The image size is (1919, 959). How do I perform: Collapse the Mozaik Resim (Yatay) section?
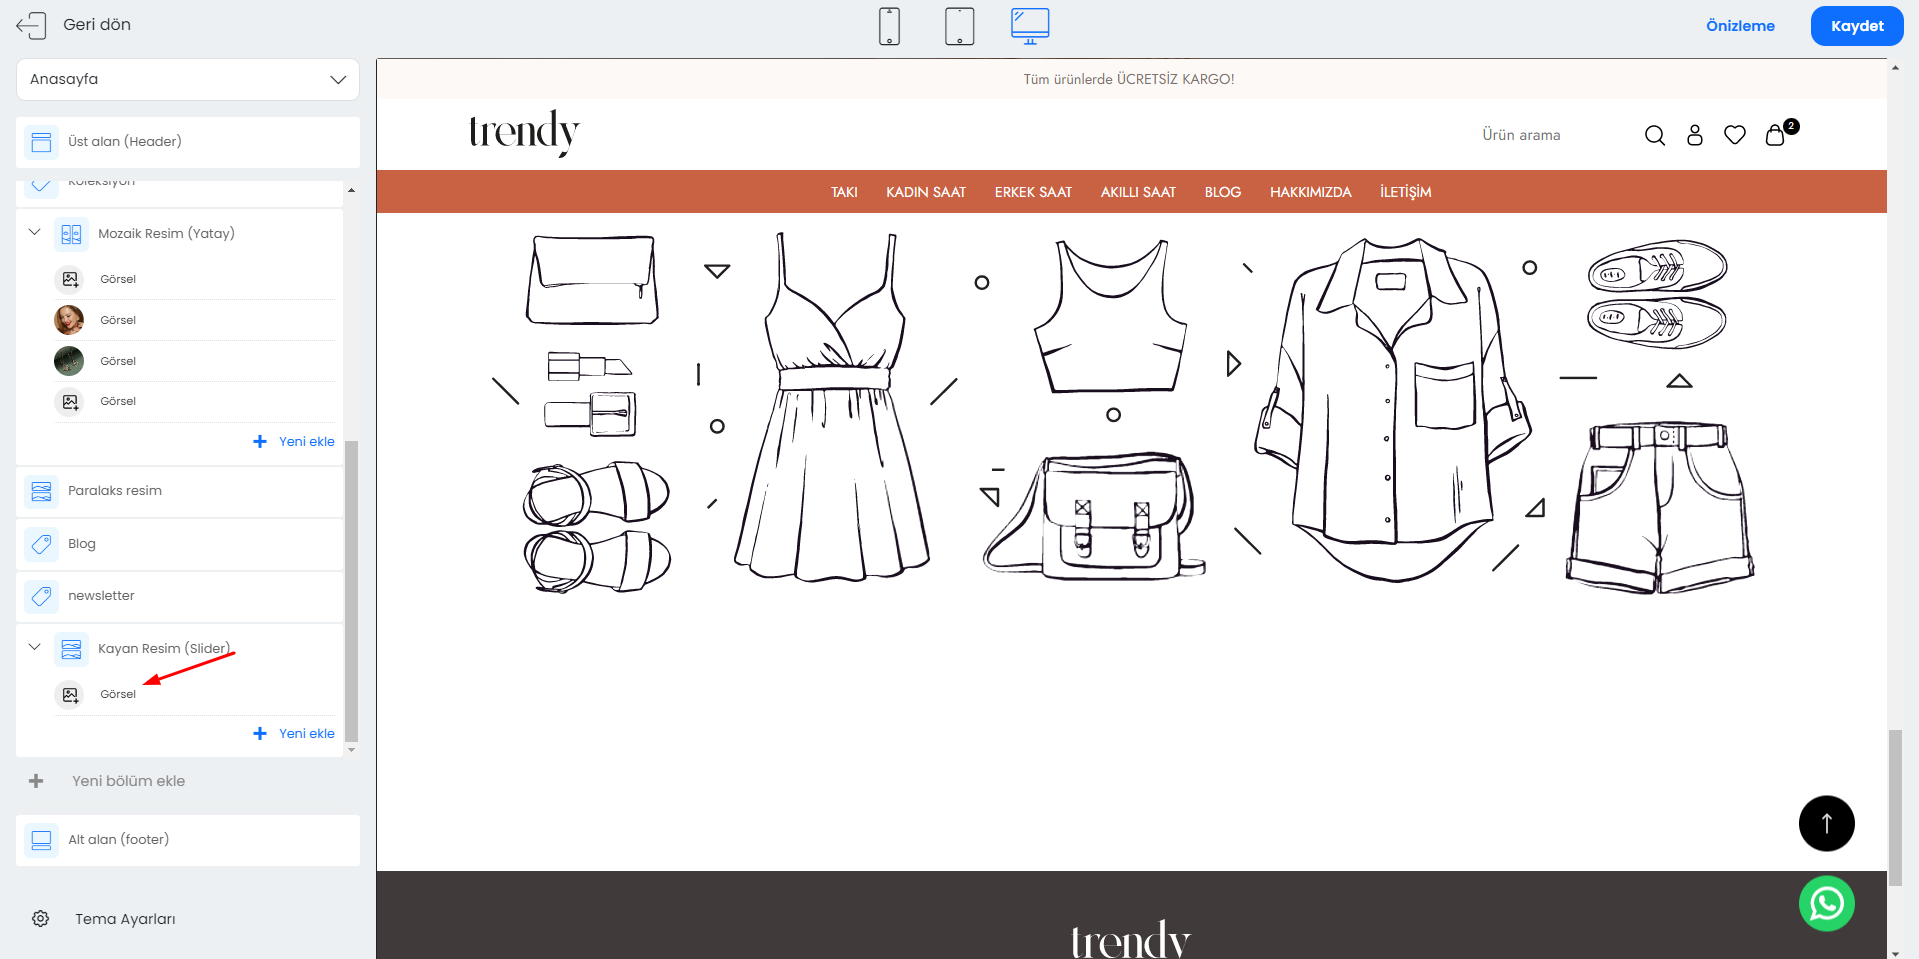coord(35,232)
